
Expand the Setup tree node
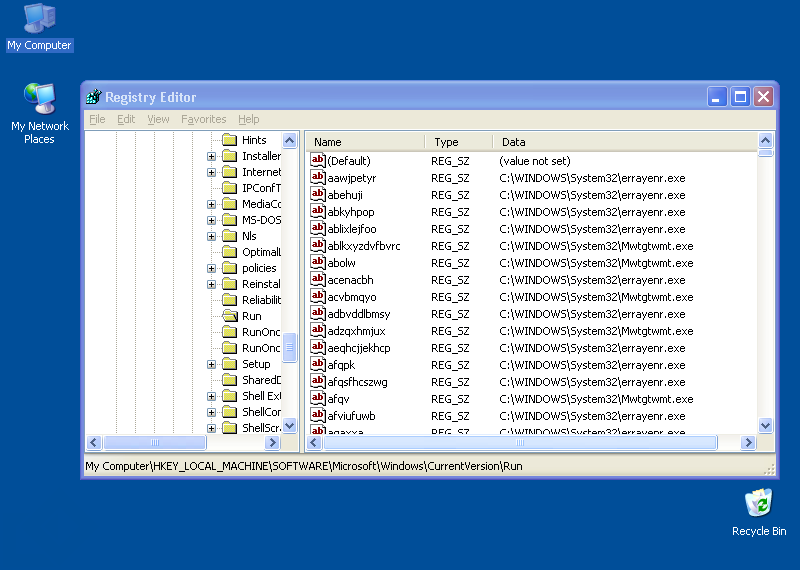pyautogui.click(x=211, y=364)
